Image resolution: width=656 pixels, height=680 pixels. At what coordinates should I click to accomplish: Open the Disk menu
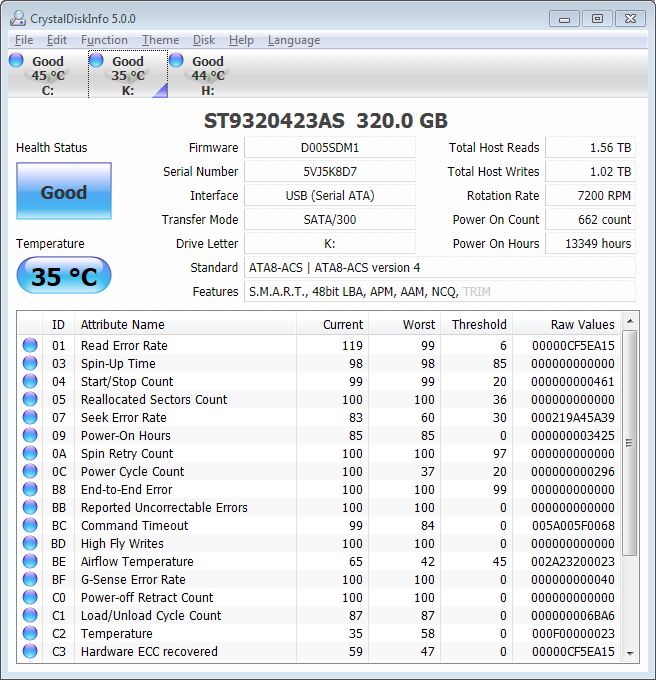204,40
